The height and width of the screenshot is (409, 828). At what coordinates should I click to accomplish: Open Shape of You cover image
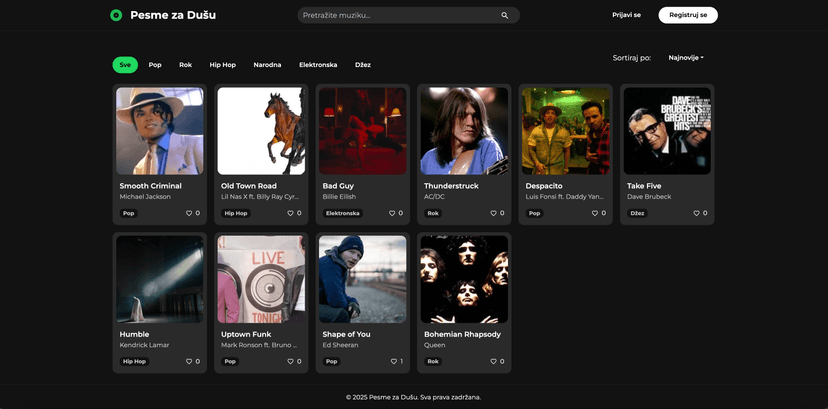(x=363, y=279)
